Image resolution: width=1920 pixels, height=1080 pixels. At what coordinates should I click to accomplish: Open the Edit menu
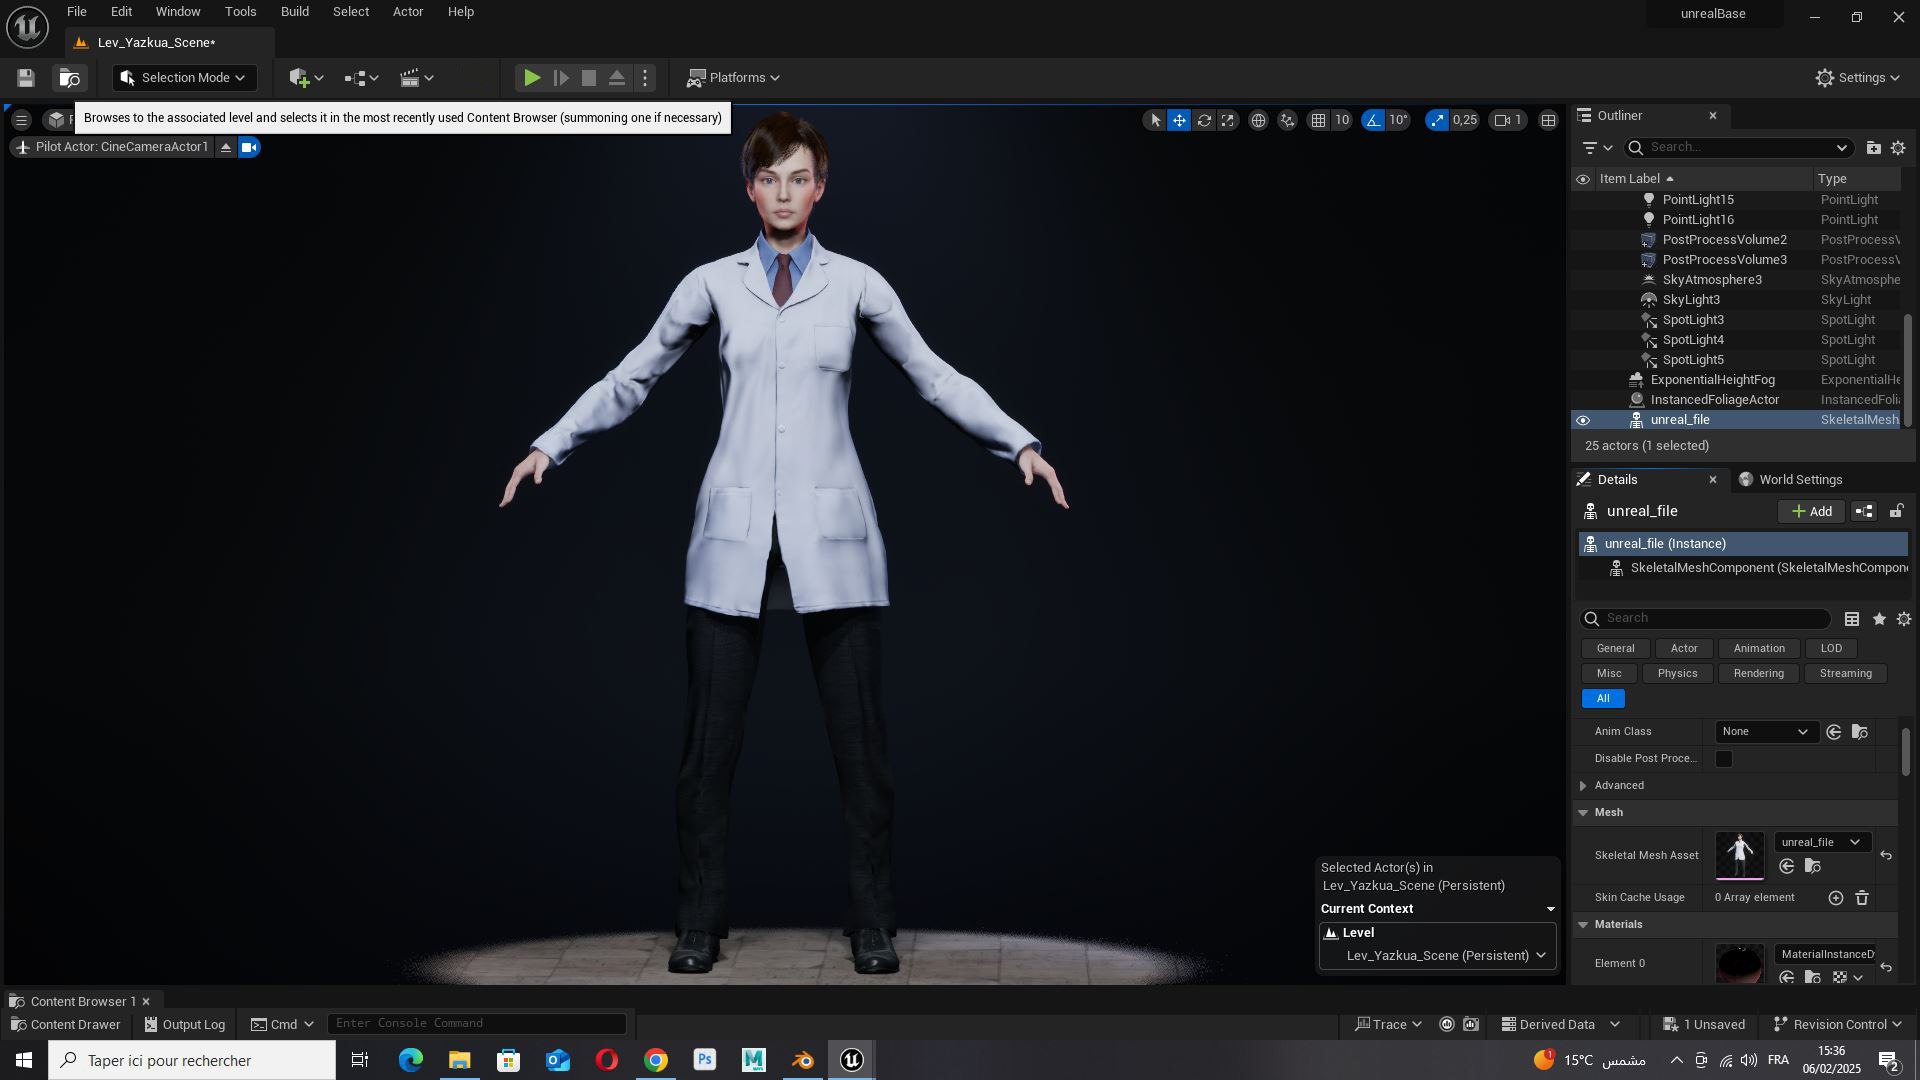(x=121, y=12)
